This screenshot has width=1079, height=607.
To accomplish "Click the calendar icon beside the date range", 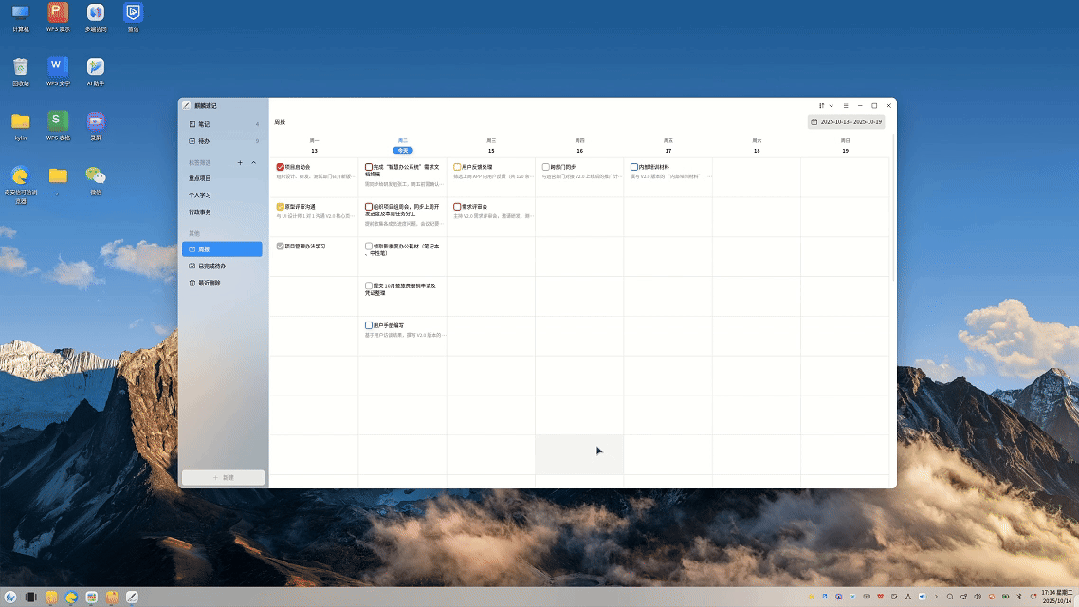I will click(x=815, y=122).
